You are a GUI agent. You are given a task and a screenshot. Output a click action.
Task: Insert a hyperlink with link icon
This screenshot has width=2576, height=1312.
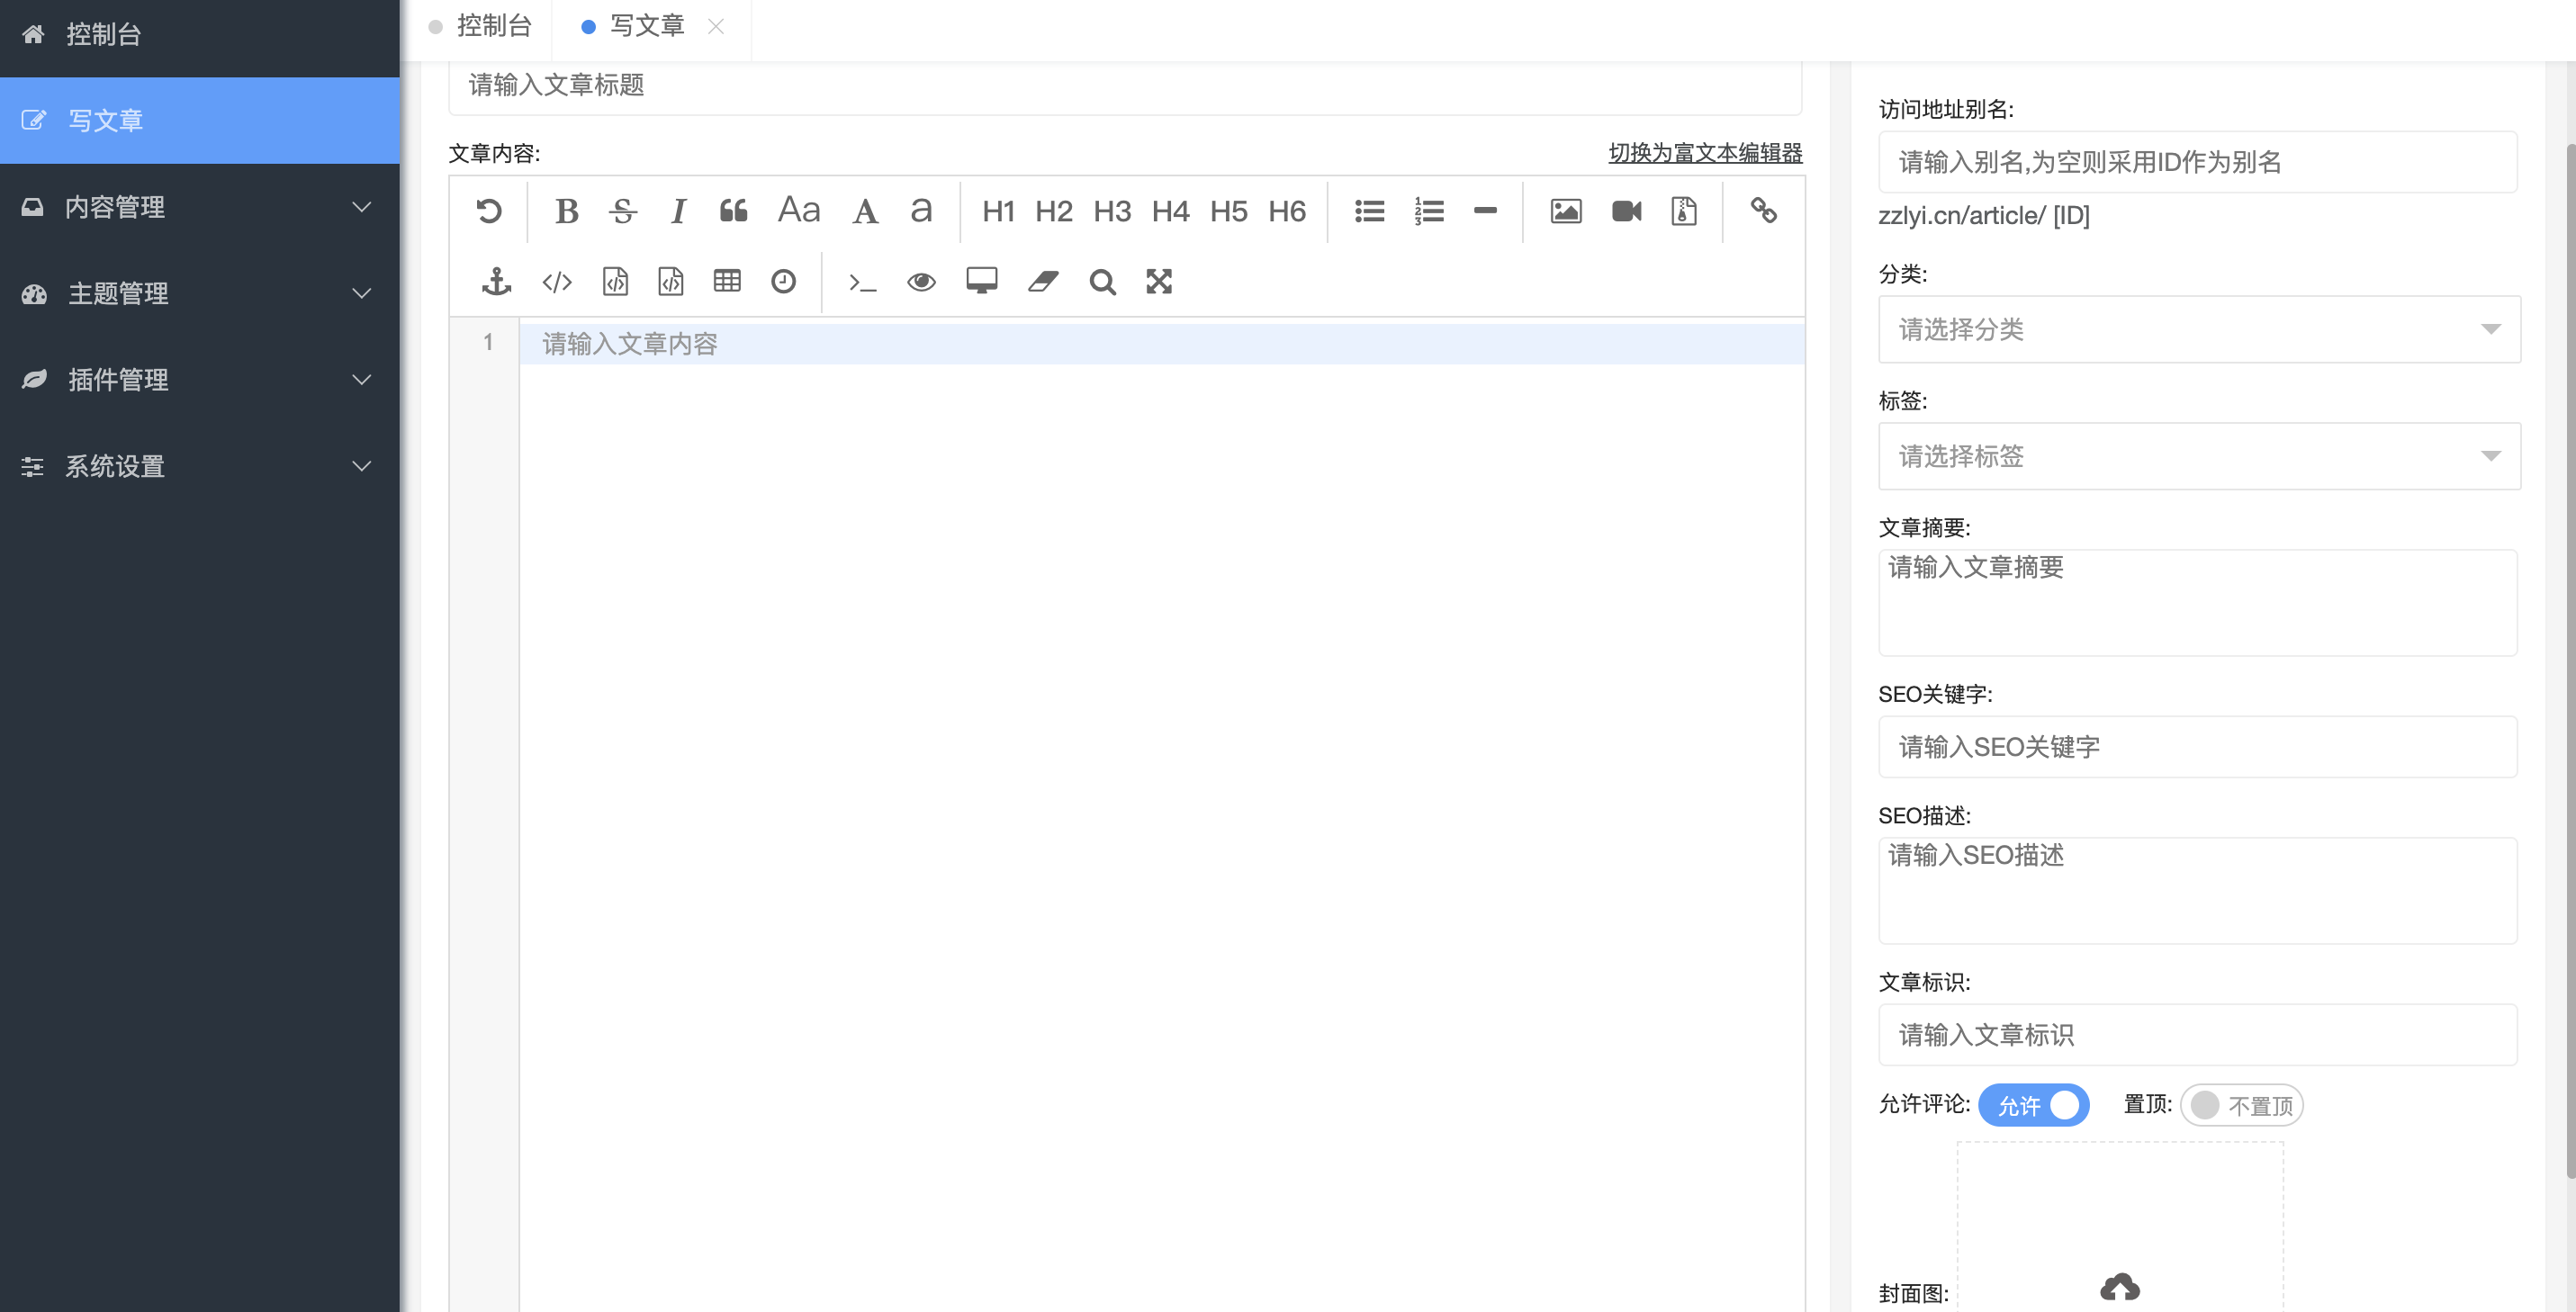coord(1763,210)
